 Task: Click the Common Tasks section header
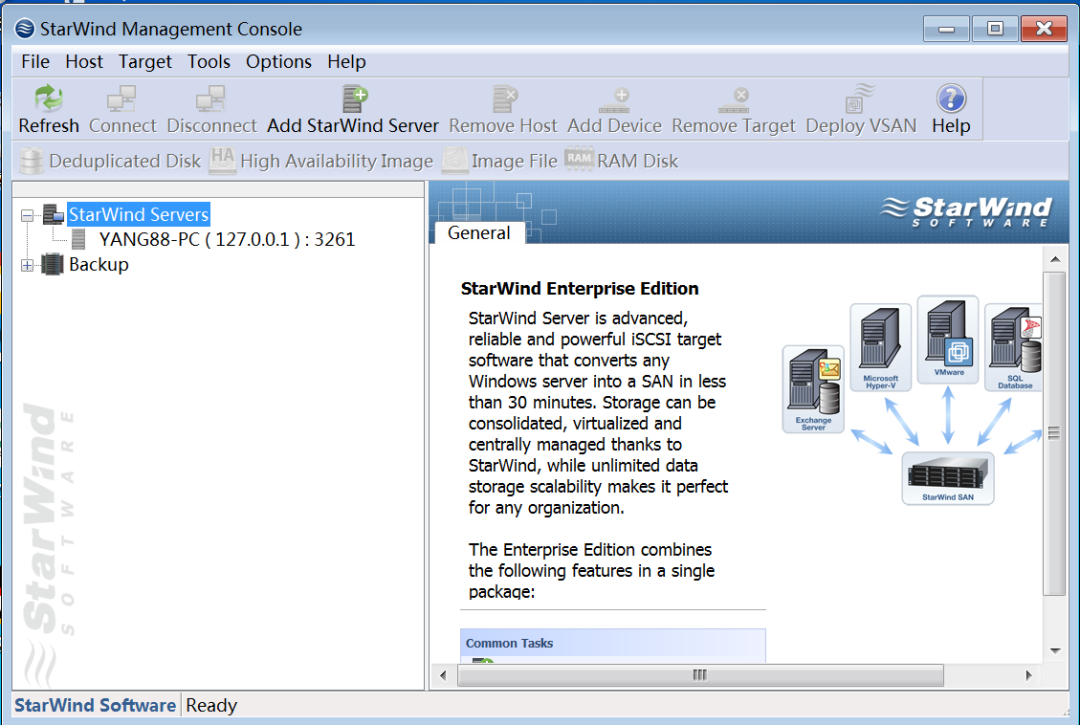612,643
